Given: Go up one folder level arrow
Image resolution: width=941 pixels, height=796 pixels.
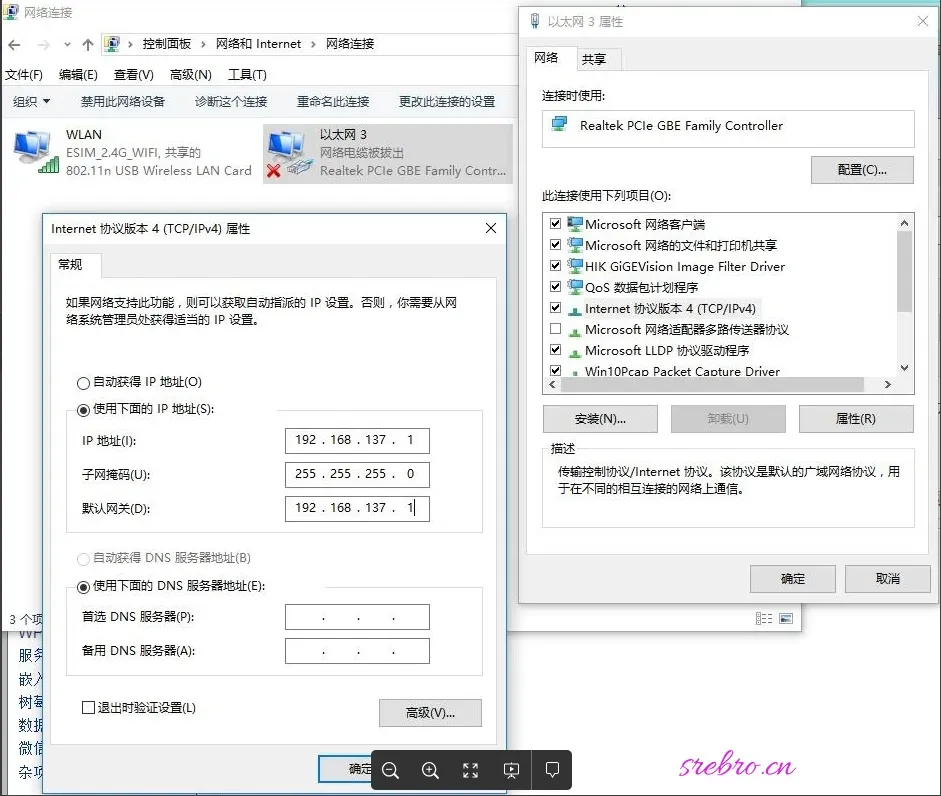Looking at the screenshot, I should click(88, 44).
